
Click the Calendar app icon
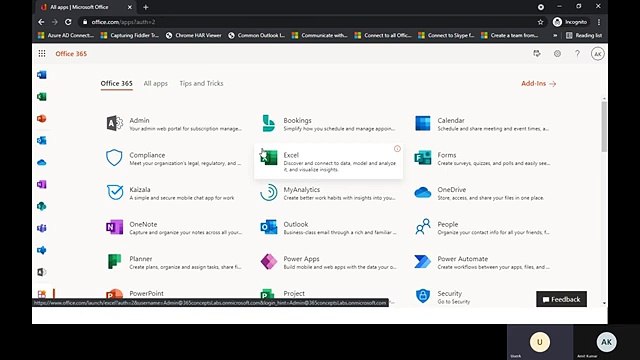[x=422, y=123]
